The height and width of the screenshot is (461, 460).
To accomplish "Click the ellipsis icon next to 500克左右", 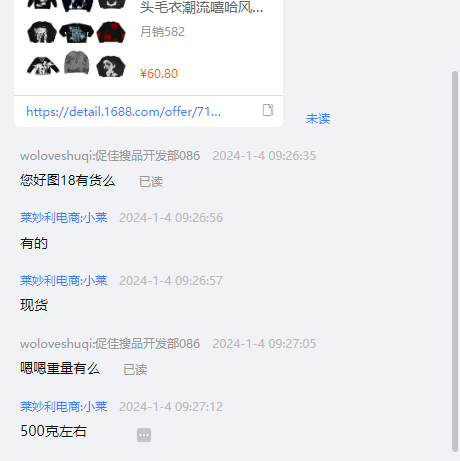I will [x=144, y=435].
